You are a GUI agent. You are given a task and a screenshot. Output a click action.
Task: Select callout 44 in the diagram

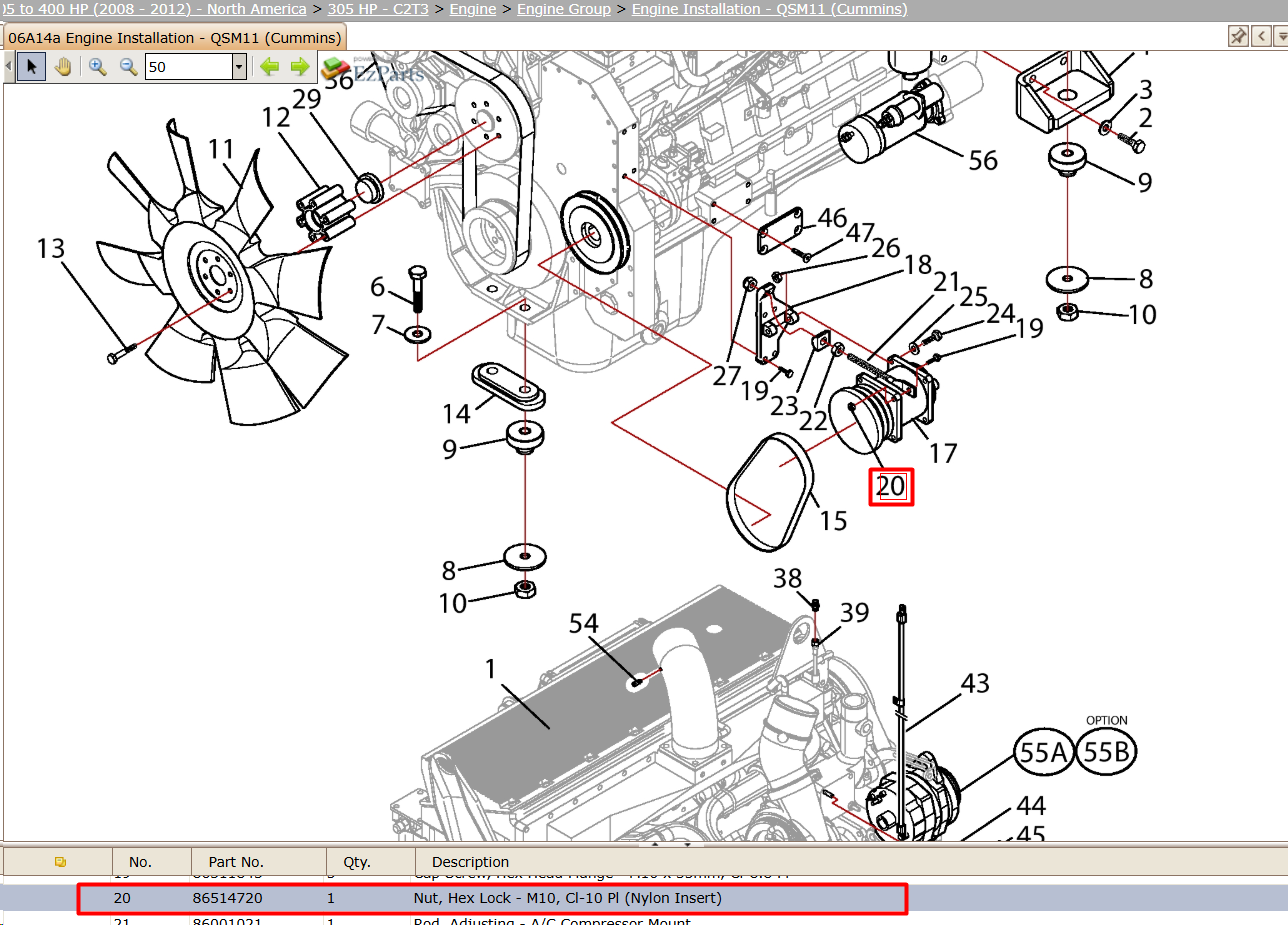1031,805
